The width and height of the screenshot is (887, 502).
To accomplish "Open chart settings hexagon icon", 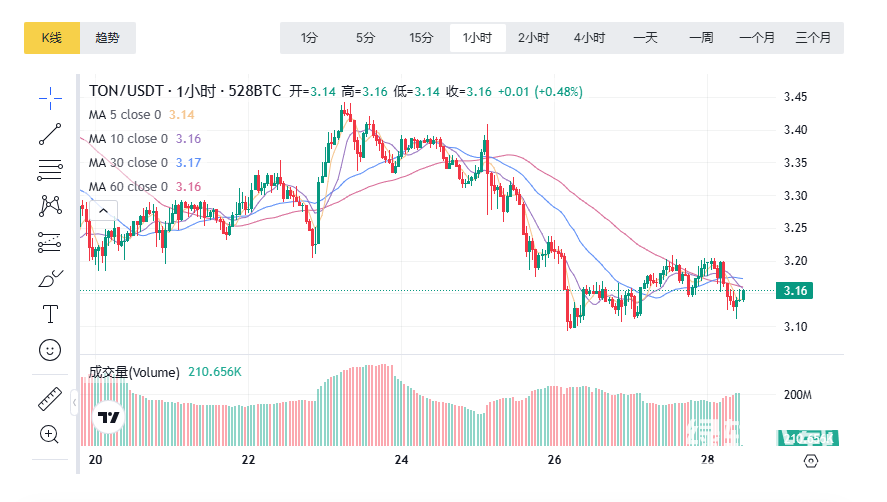I will click(811, 461).
